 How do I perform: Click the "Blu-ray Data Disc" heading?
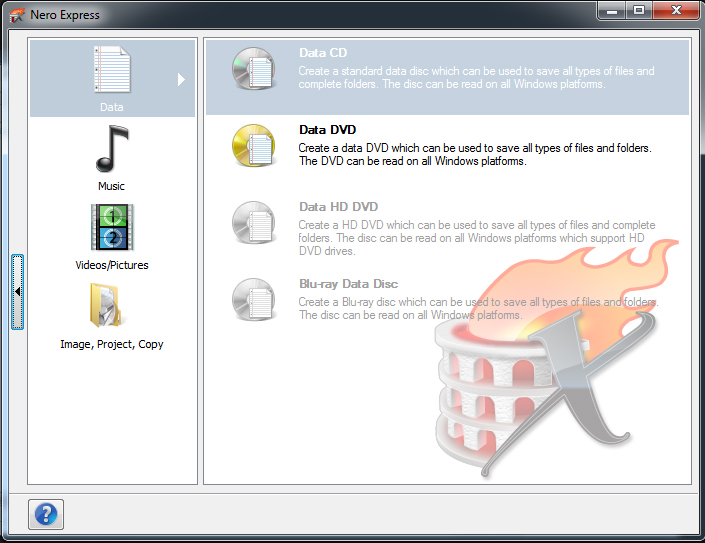click(348, 284)
